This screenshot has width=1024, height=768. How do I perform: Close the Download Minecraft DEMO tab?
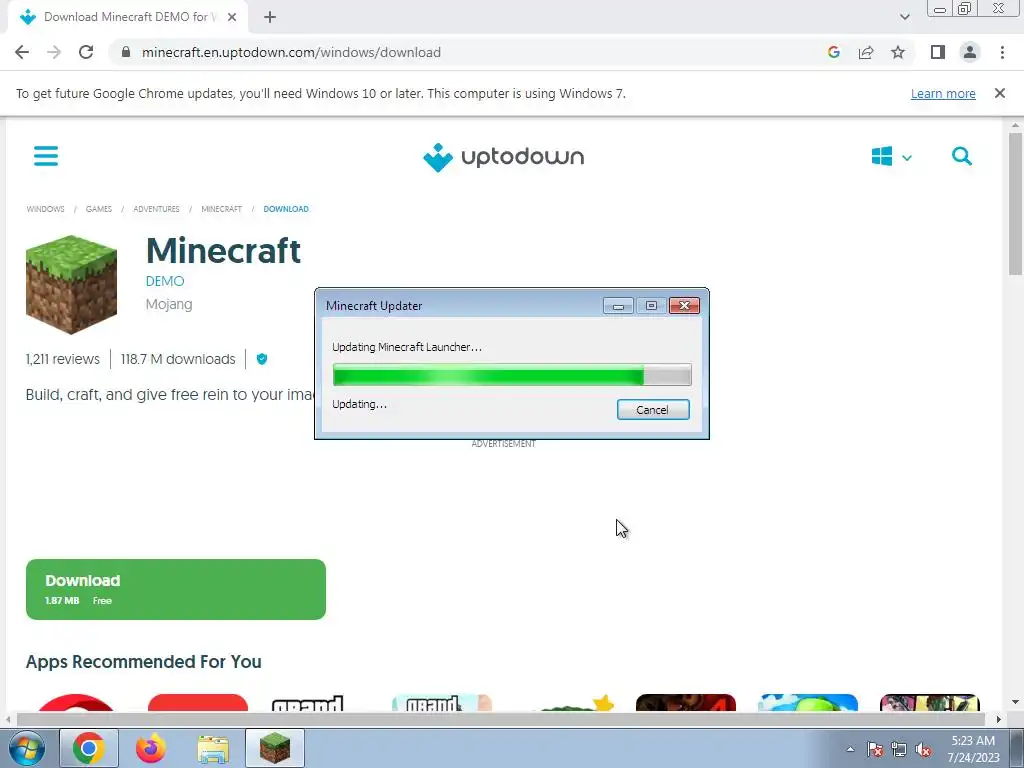tap(232, 17)
